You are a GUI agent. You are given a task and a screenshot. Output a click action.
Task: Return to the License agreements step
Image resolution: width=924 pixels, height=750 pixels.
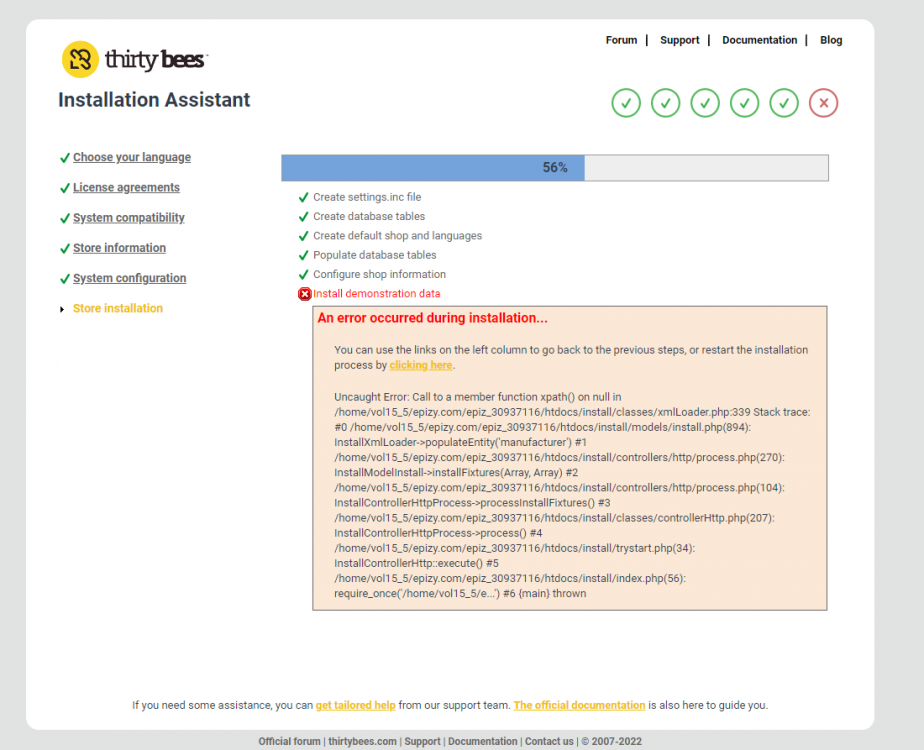point(126,188)
